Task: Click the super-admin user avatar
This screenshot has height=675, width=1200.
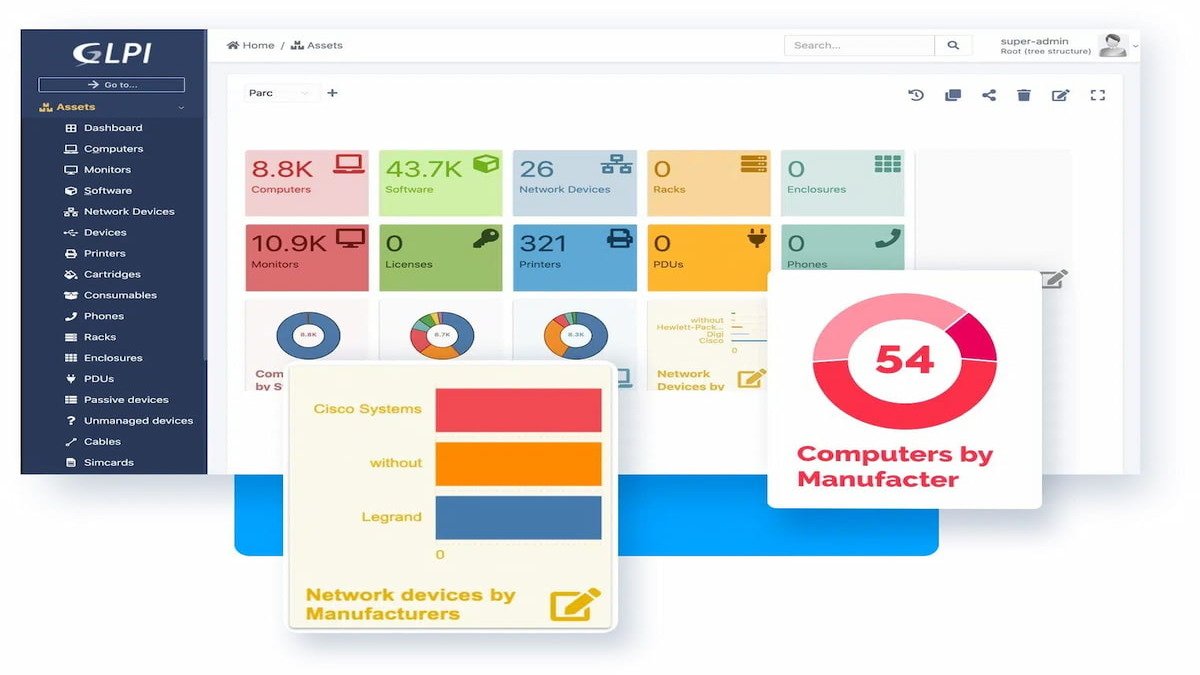Action: pos(1112,45)
